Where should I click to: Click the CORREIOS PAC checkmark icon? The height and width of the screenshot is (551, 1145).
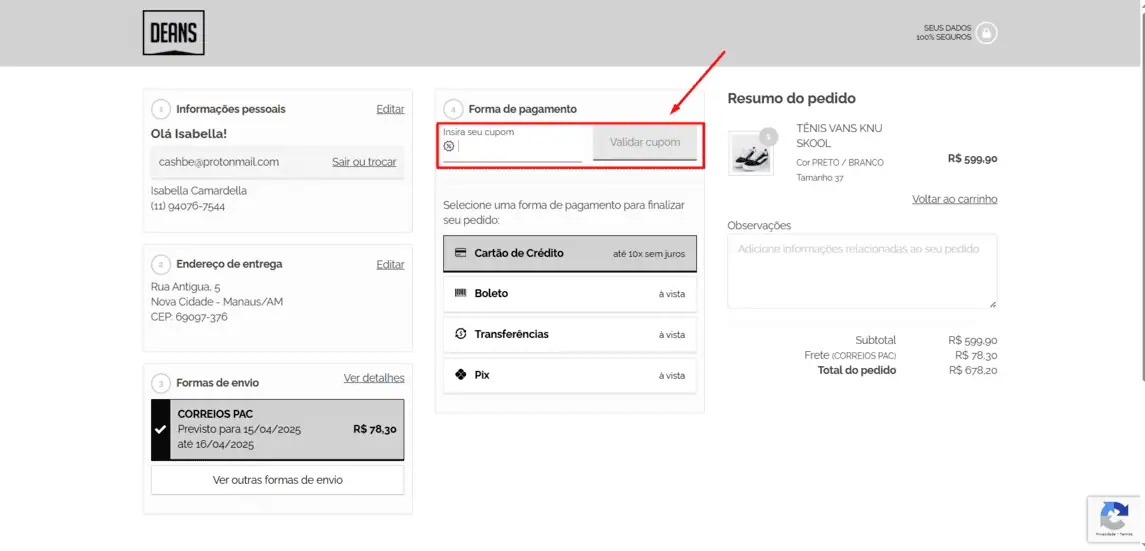coord(161,429)
